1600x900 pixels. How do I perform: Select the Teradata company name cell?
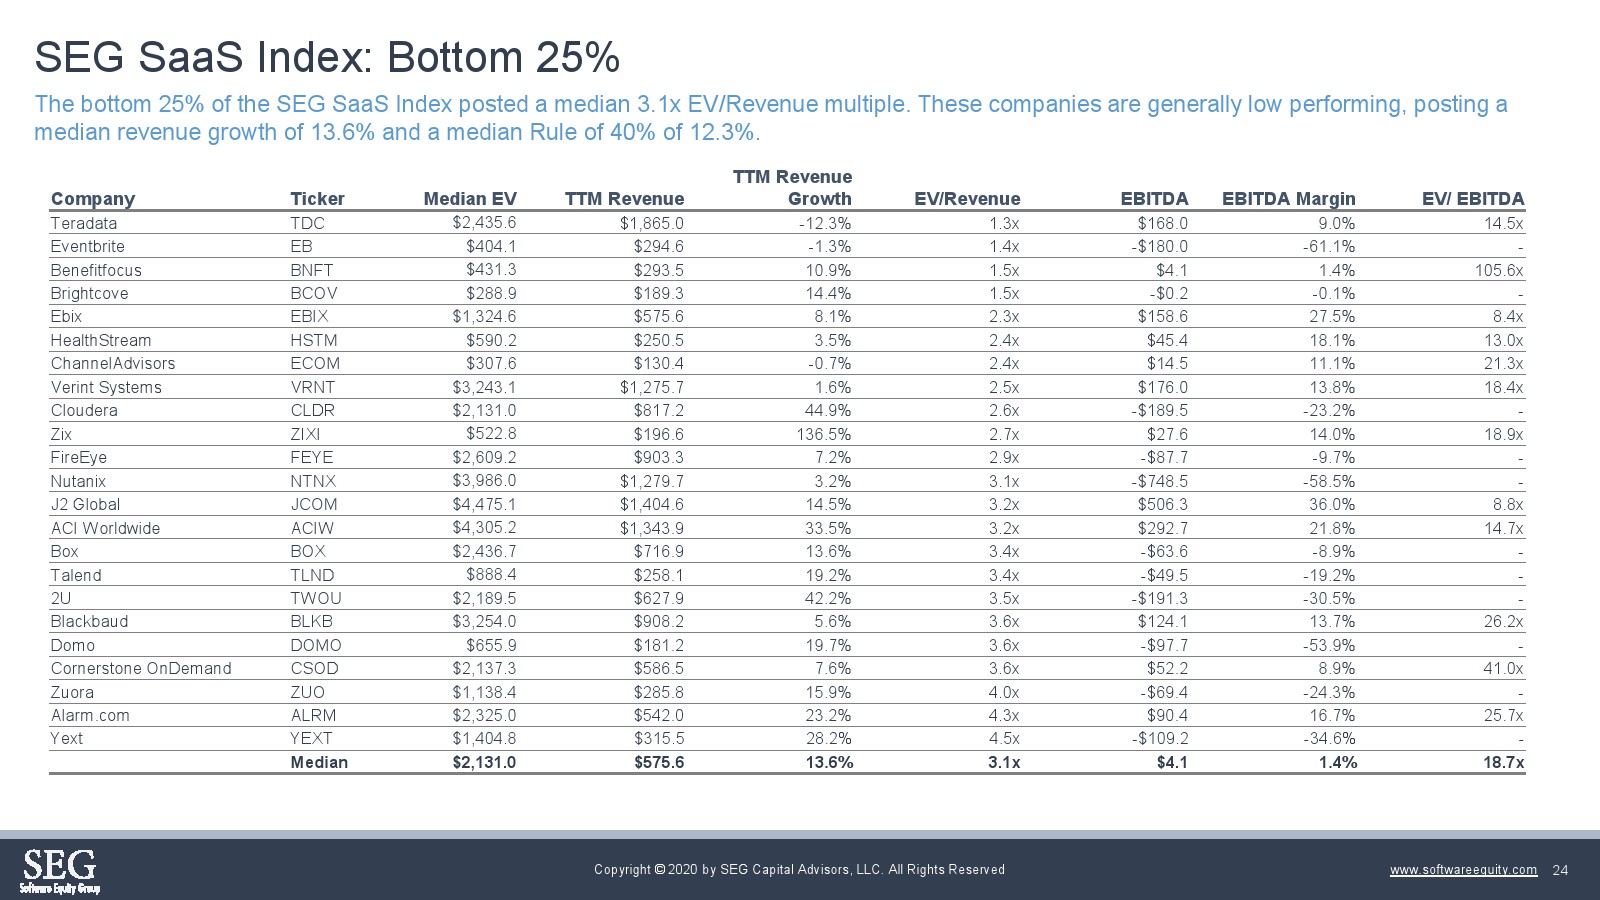coord(84,223)
